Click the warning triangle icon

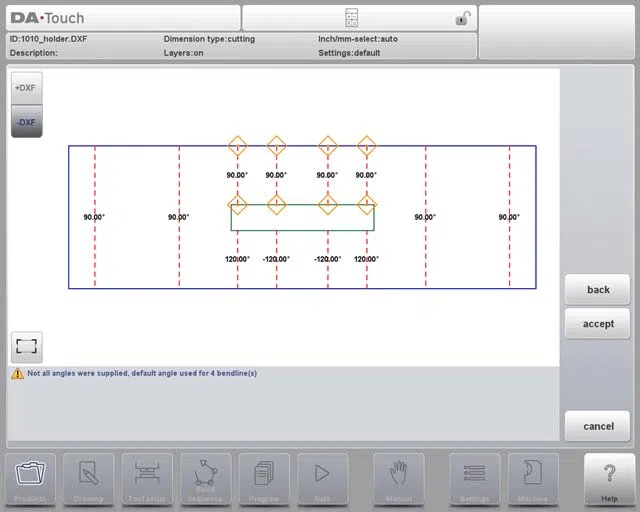18,373
